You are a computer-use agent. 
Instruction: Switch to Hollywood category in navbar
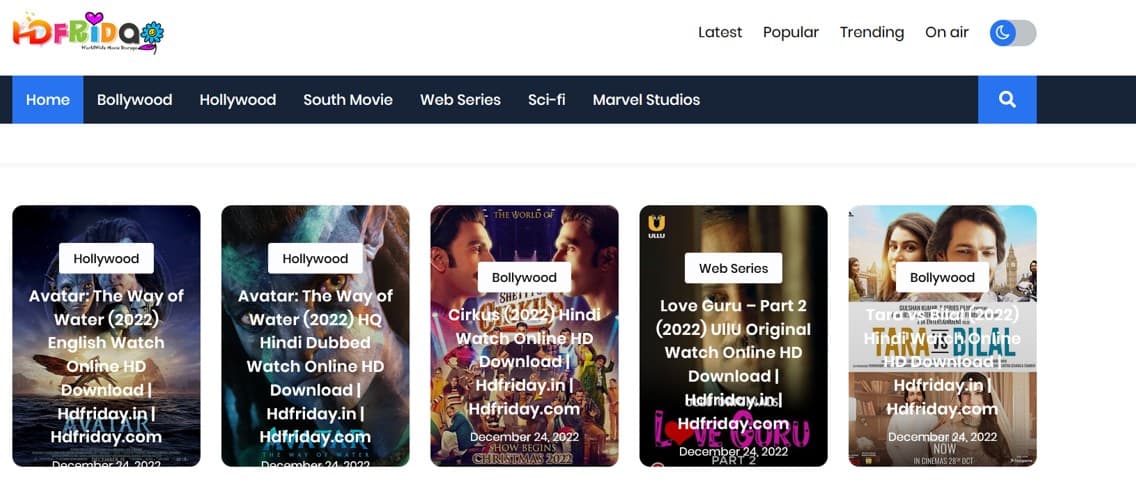[237, 100]
